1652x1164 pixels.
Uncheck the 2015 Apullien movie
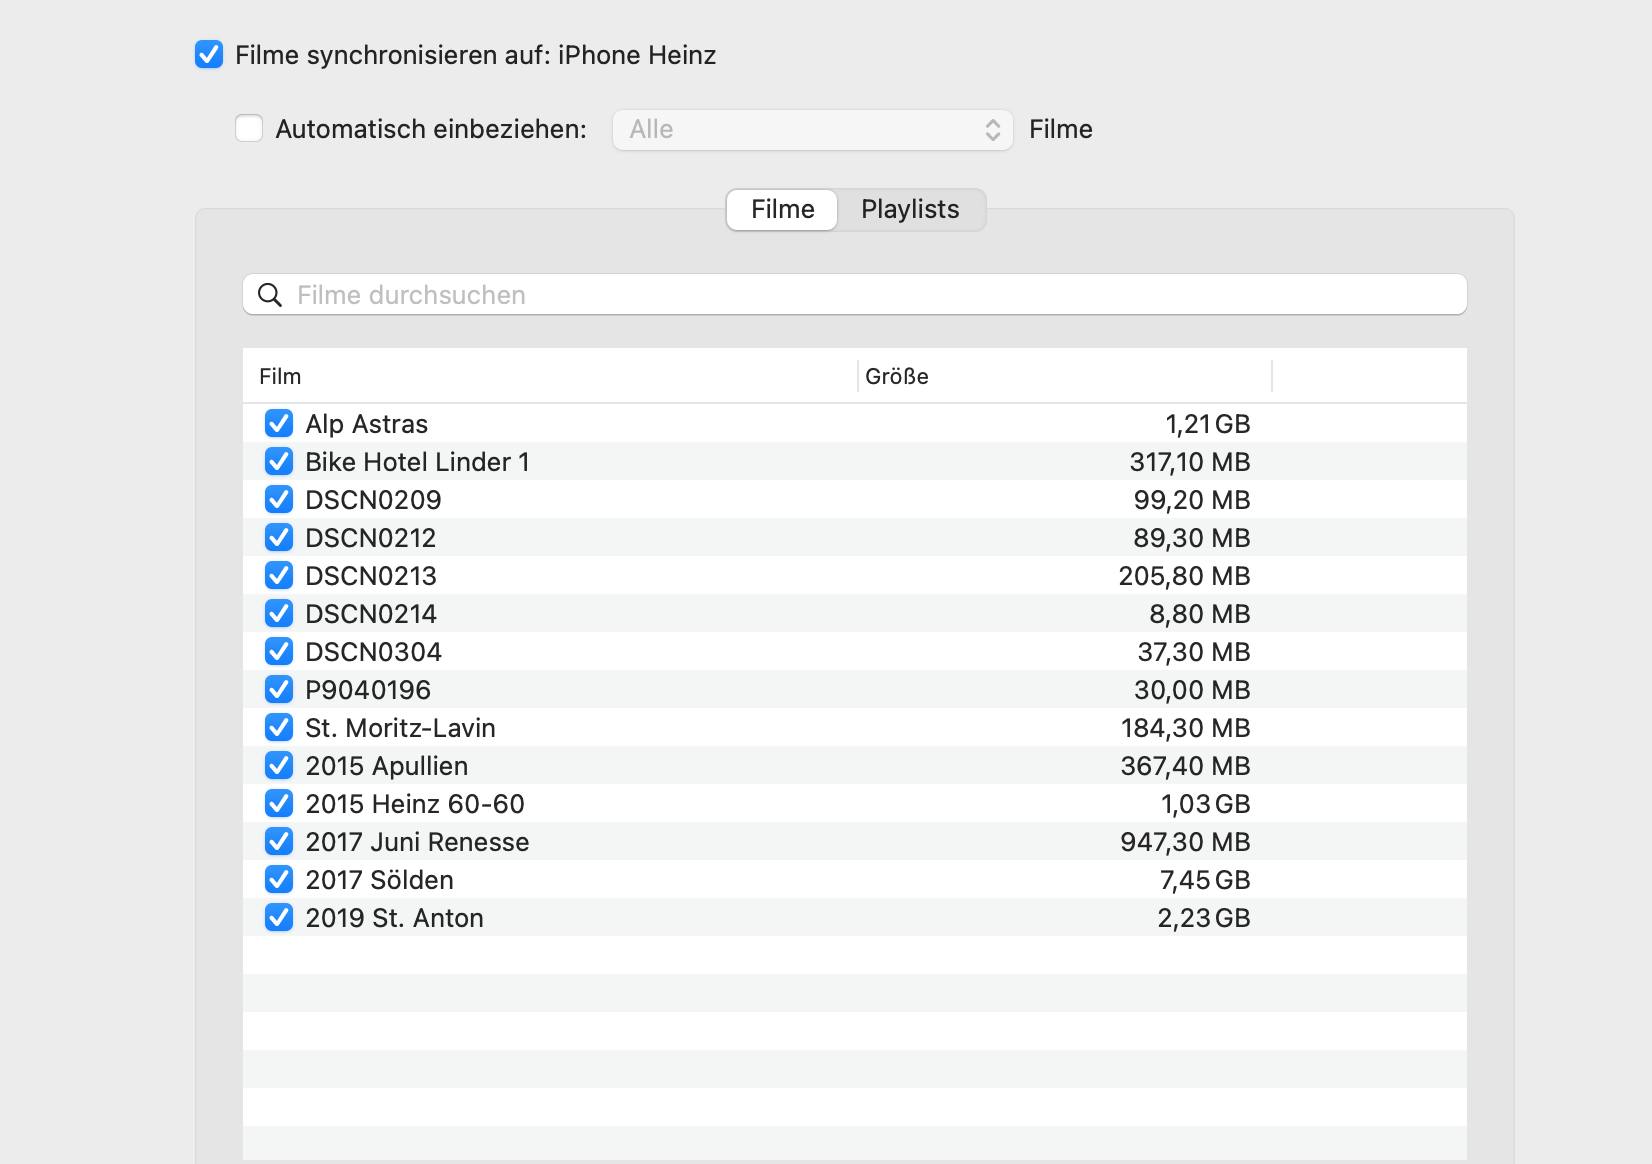tap(279, 766)
